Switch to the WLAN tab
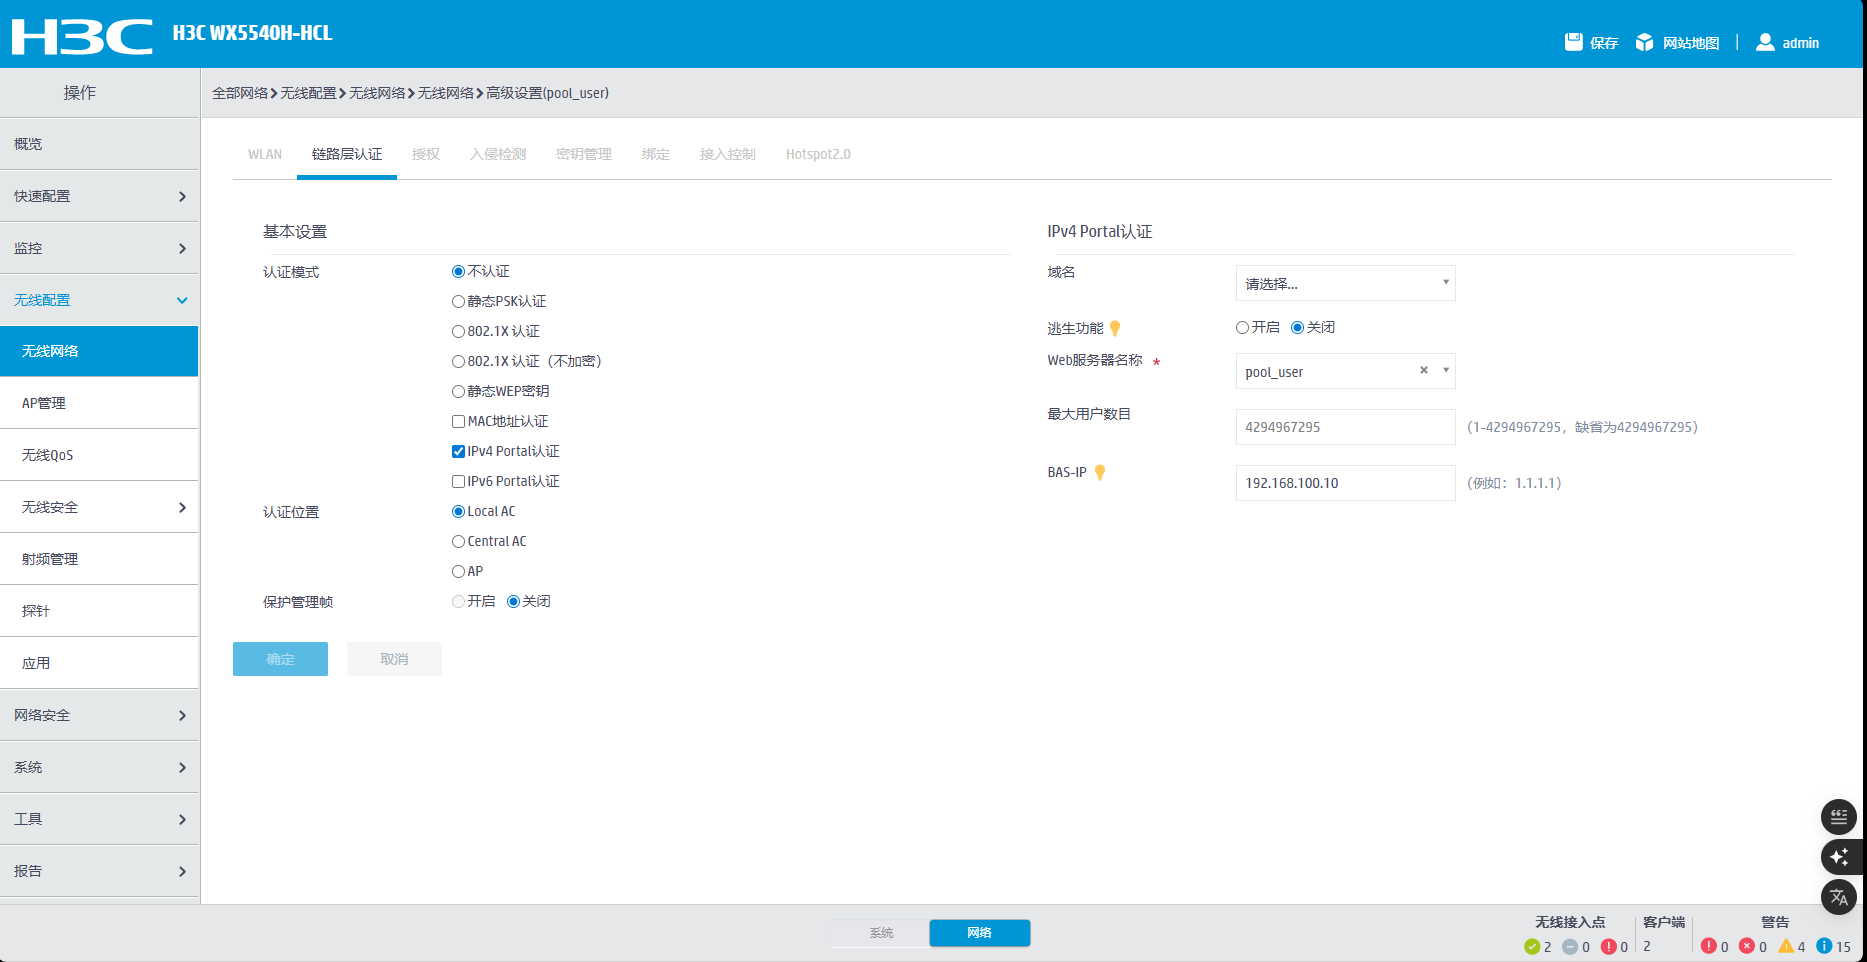The image size is (1867, 962). 265,154
